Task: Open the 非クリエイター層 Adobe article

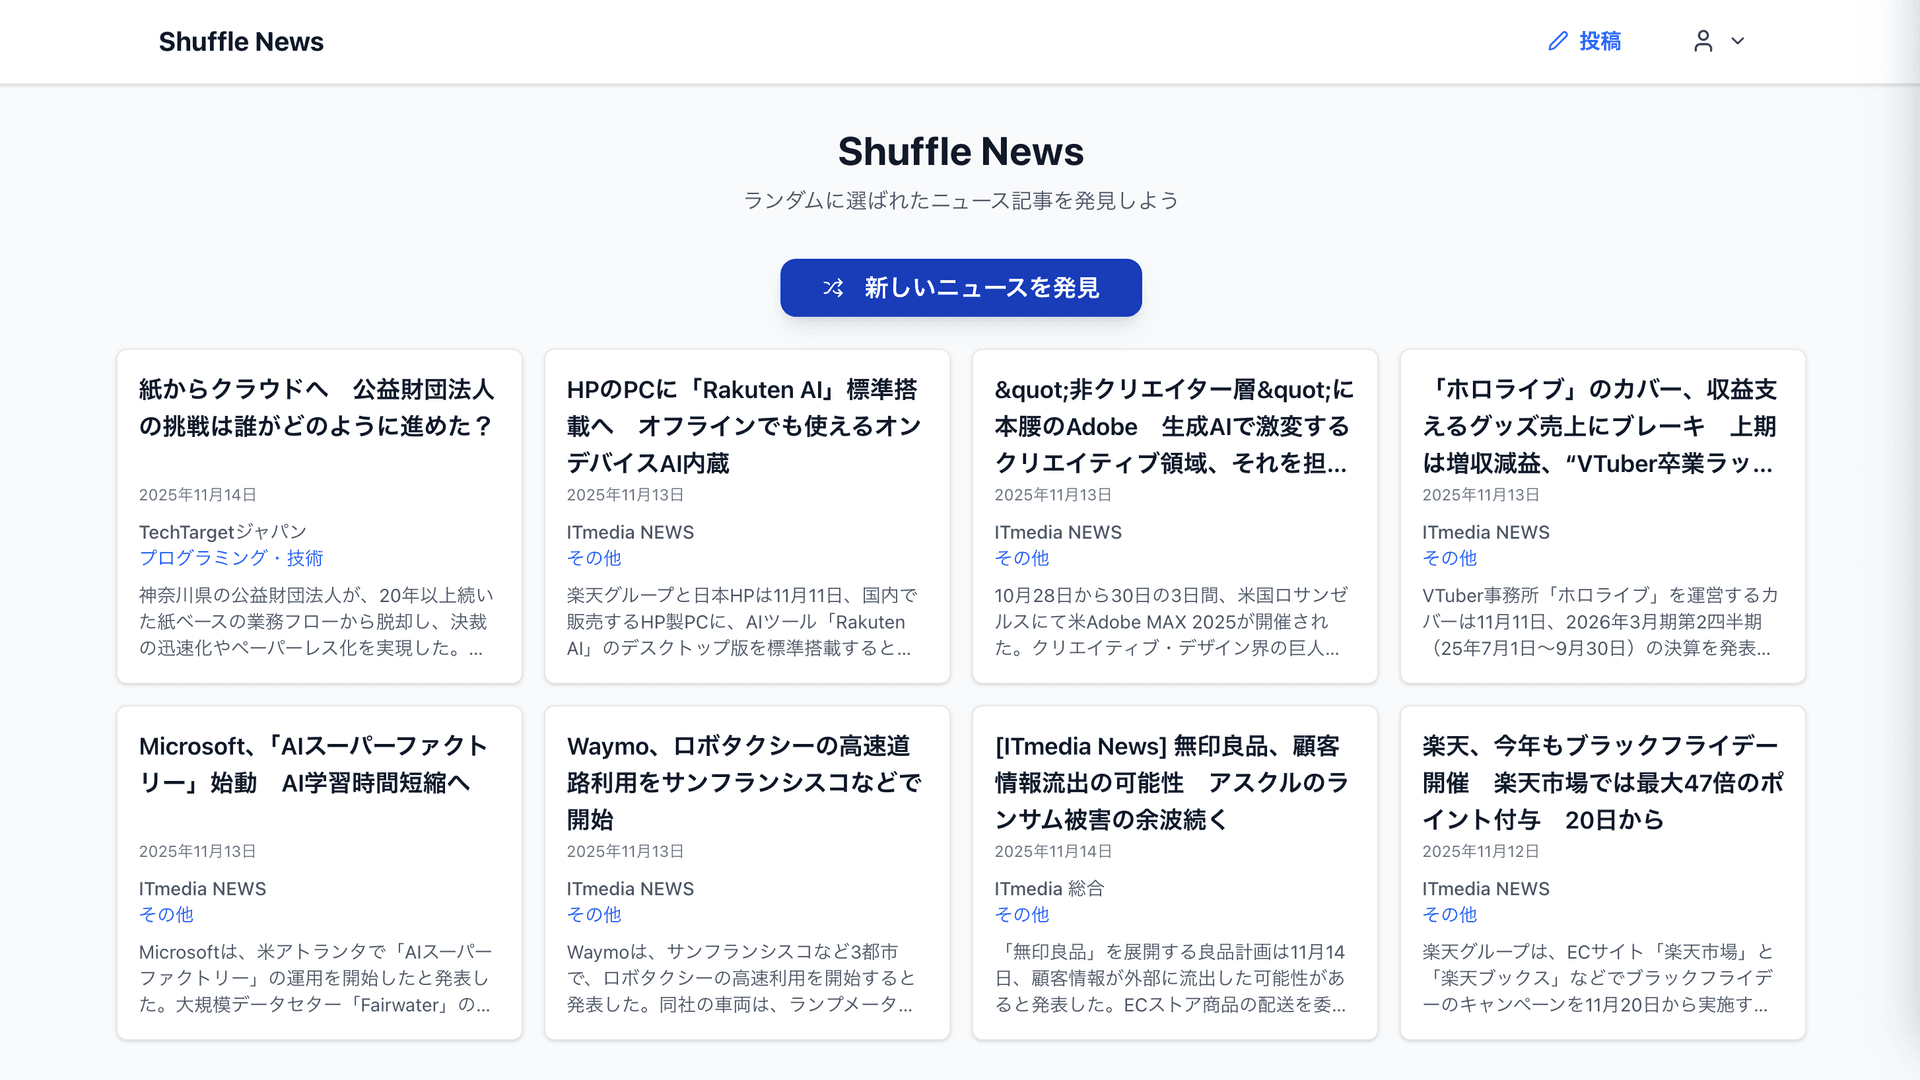Action: tap(1173, 426)
